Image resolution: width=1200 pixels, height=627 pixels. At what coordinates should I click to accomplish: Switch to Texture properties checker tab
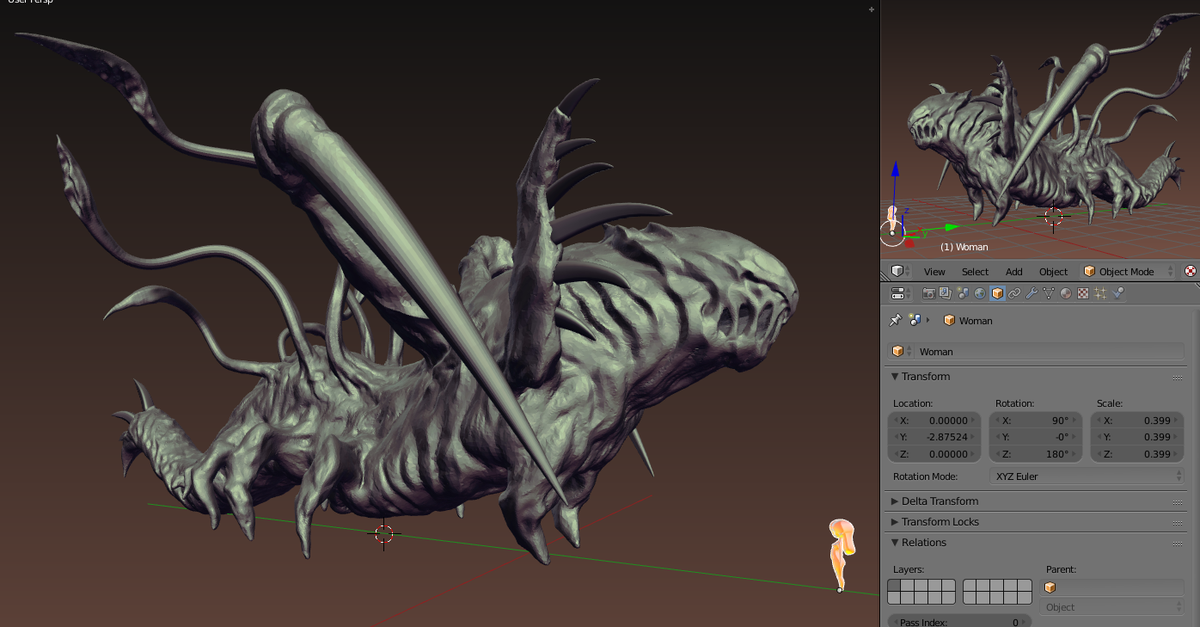[1082, 294]
